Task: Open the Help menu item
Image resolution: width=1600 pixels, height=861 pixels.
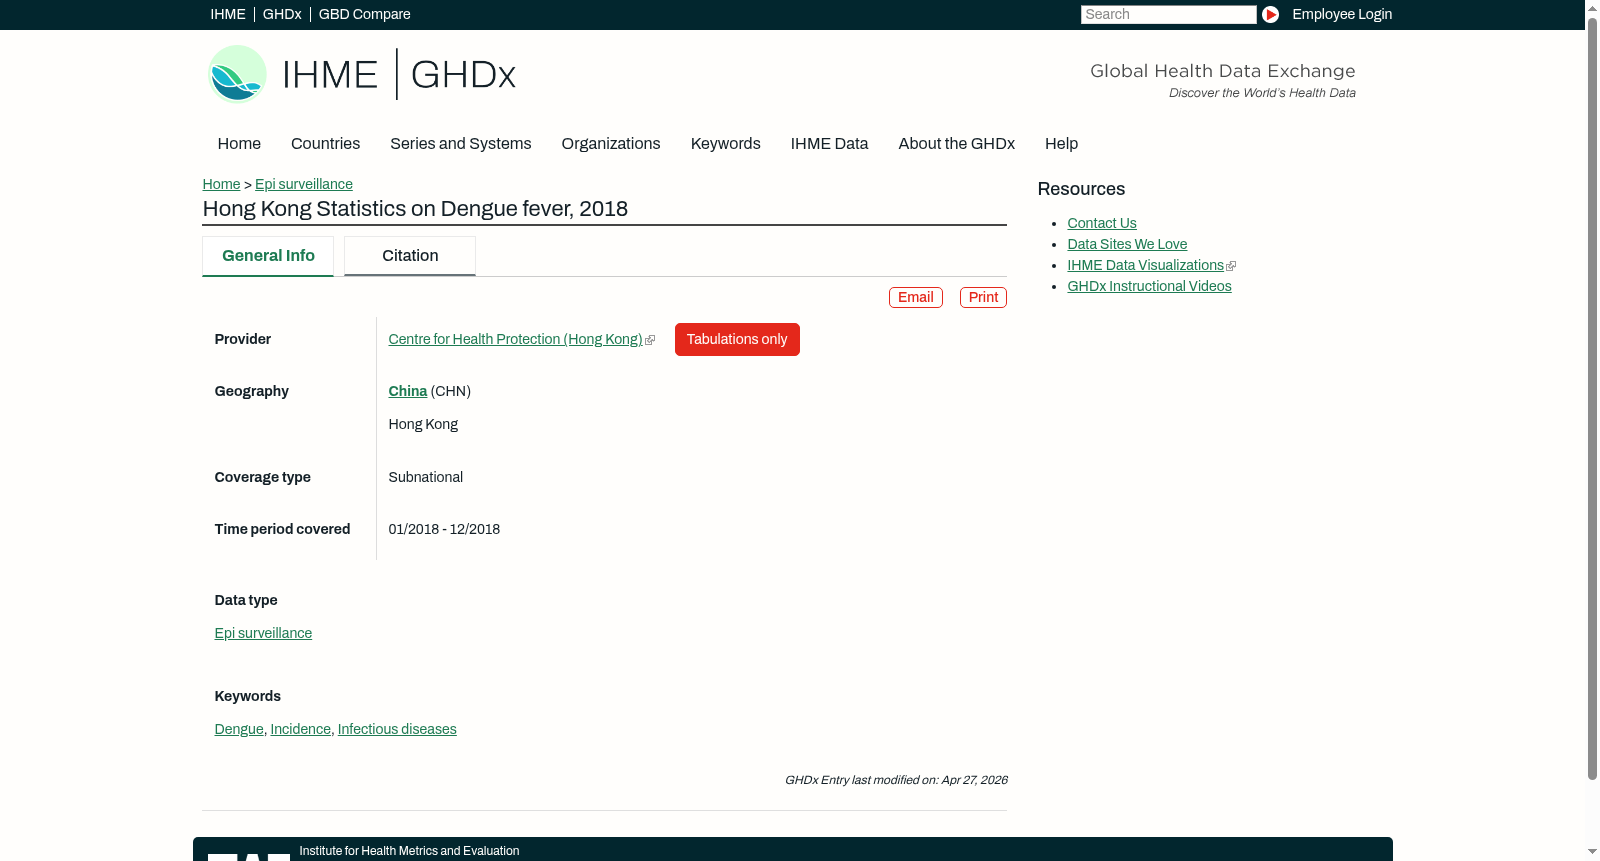Action: (1061, 144)
